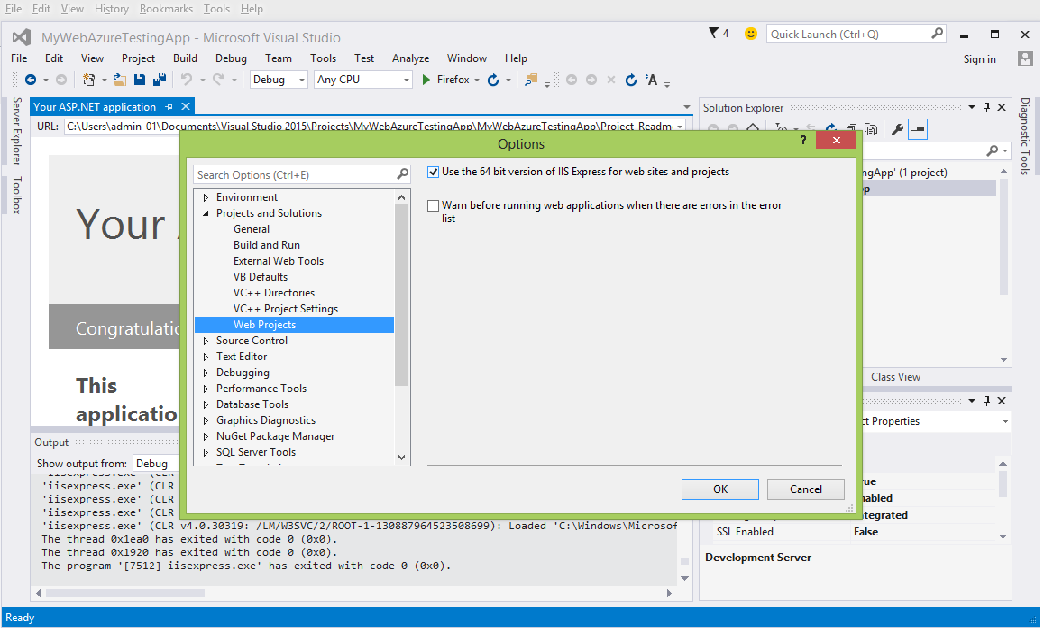Close the 'Your ASP.NET application' document tab
This screenshot has width=1040, height=628.
186,107
